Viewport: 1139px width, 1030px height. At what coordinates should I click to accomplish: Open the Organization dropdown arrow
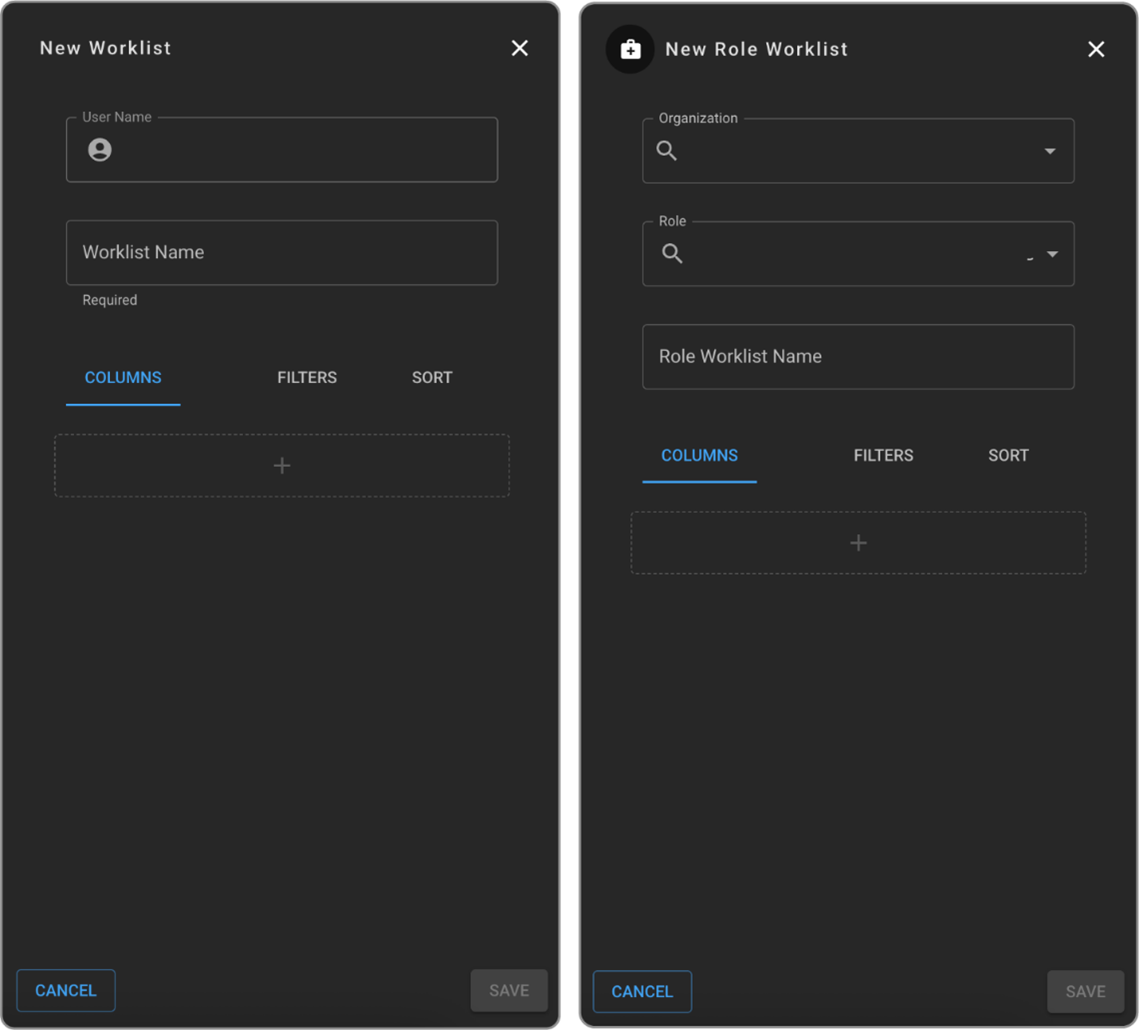pyautogui.click(x=1050, y=151)
